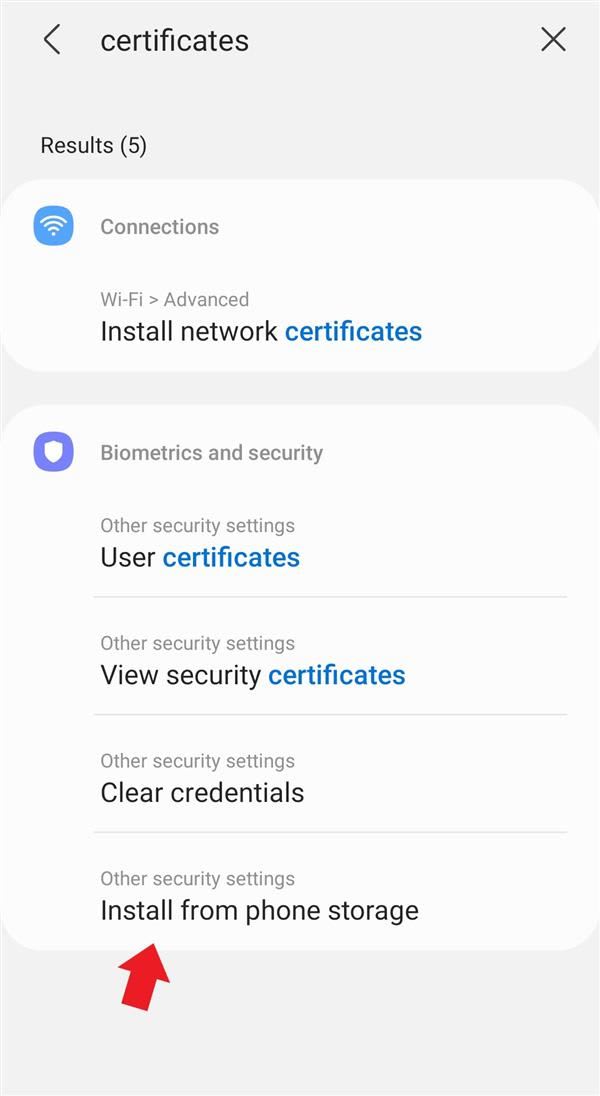The height and width of the screenshot is (1096, 600).
Task: Open the Connections category header
Action: (159, 227)
